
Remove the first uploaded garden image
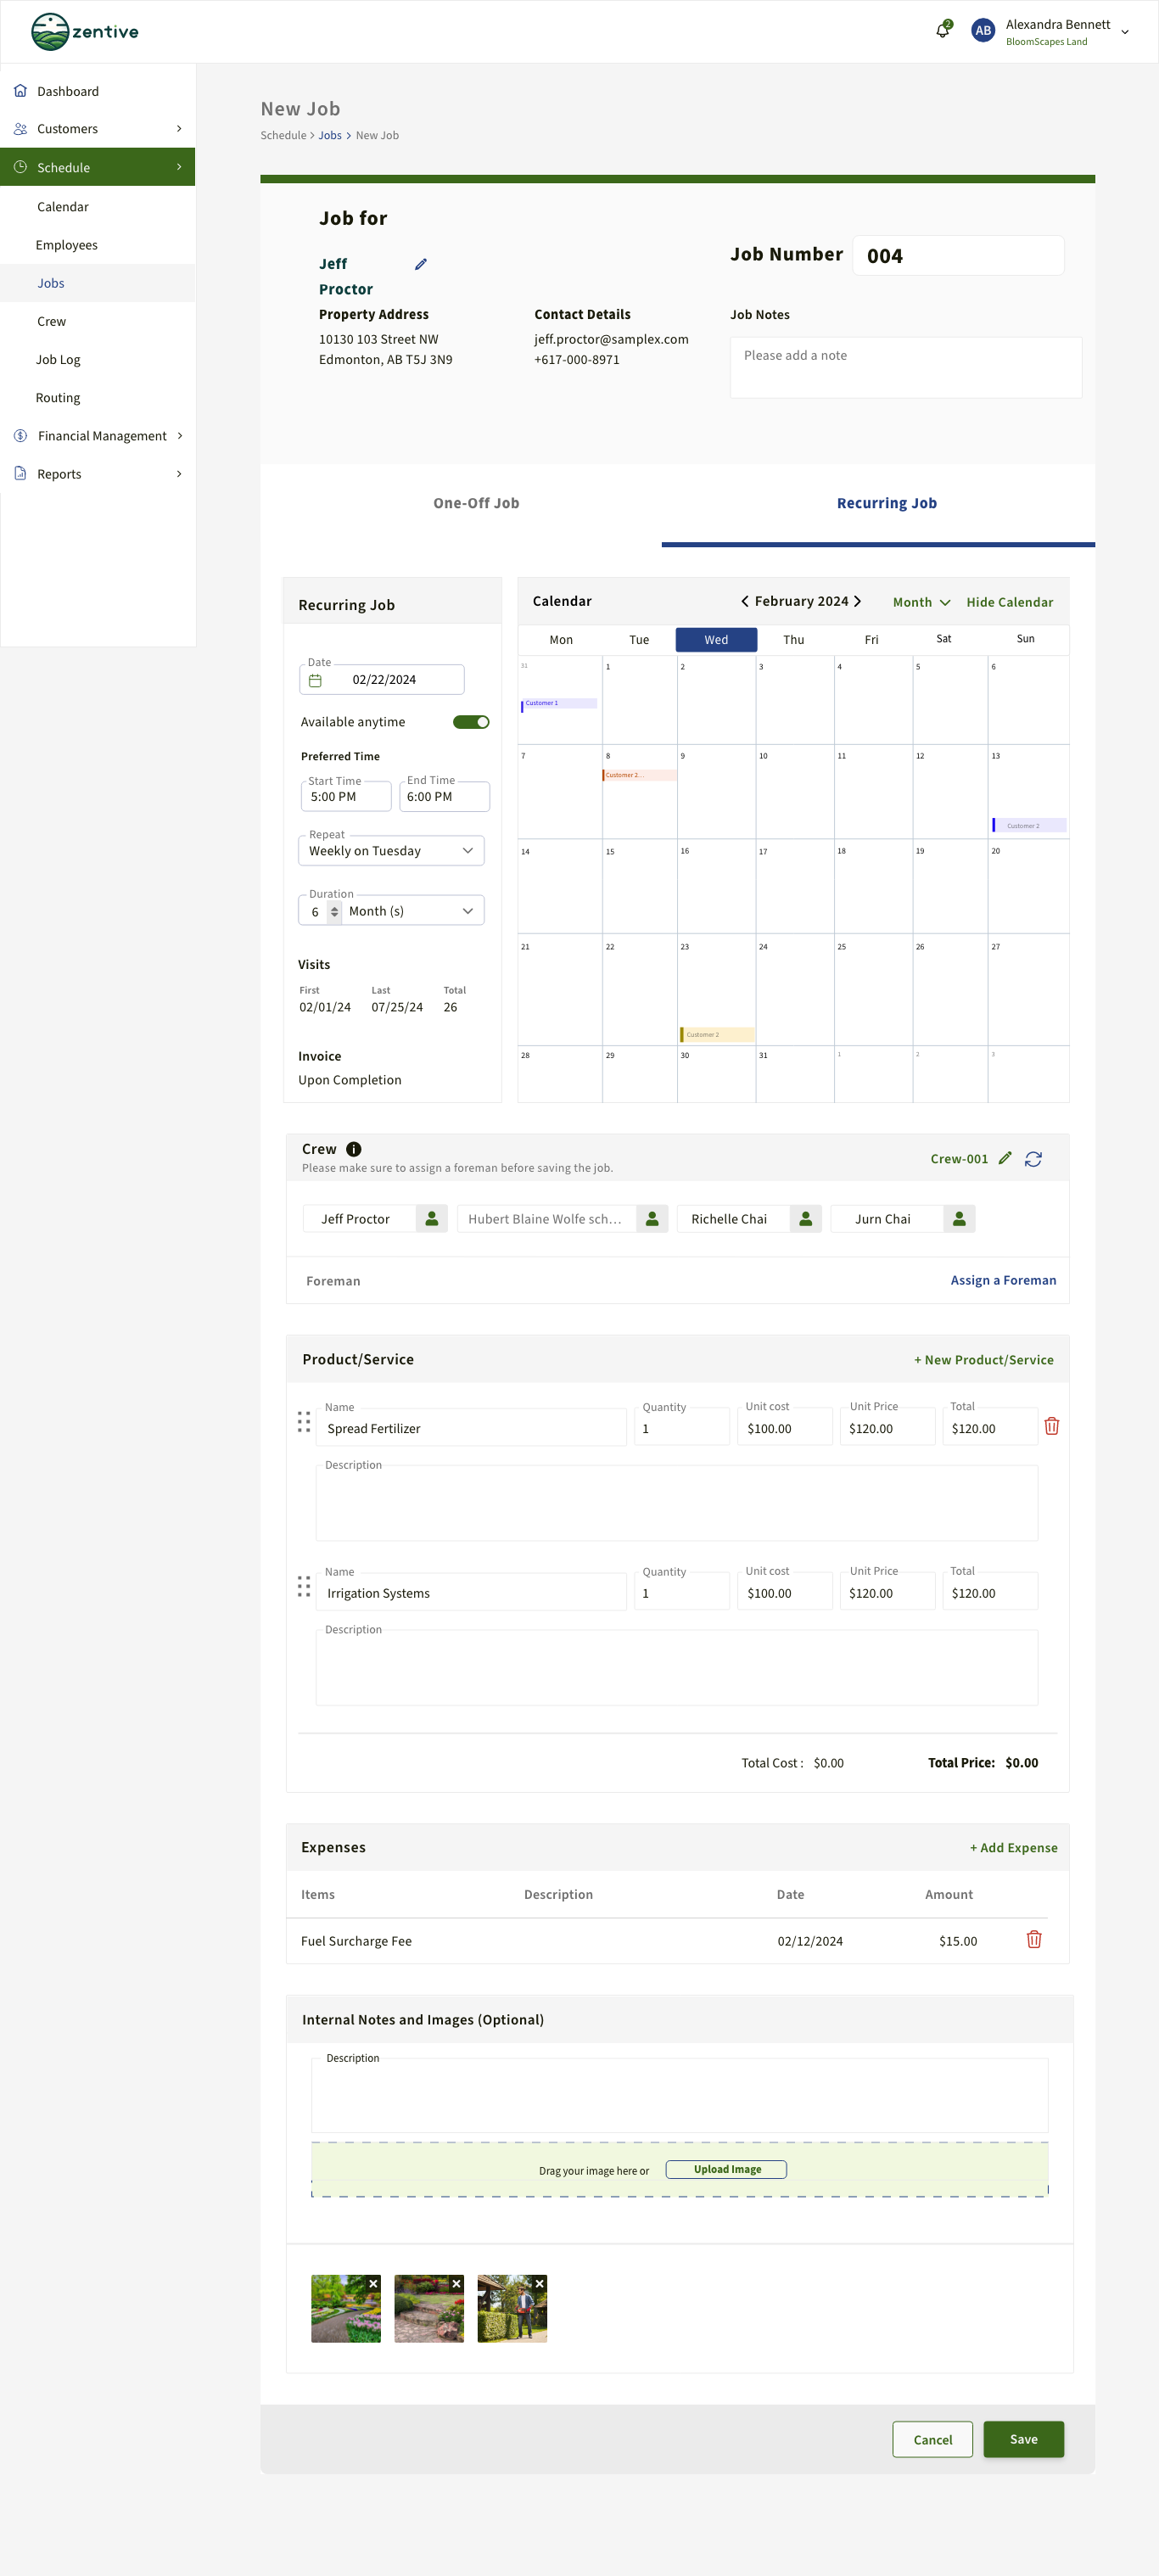[x=373, y=2283]
